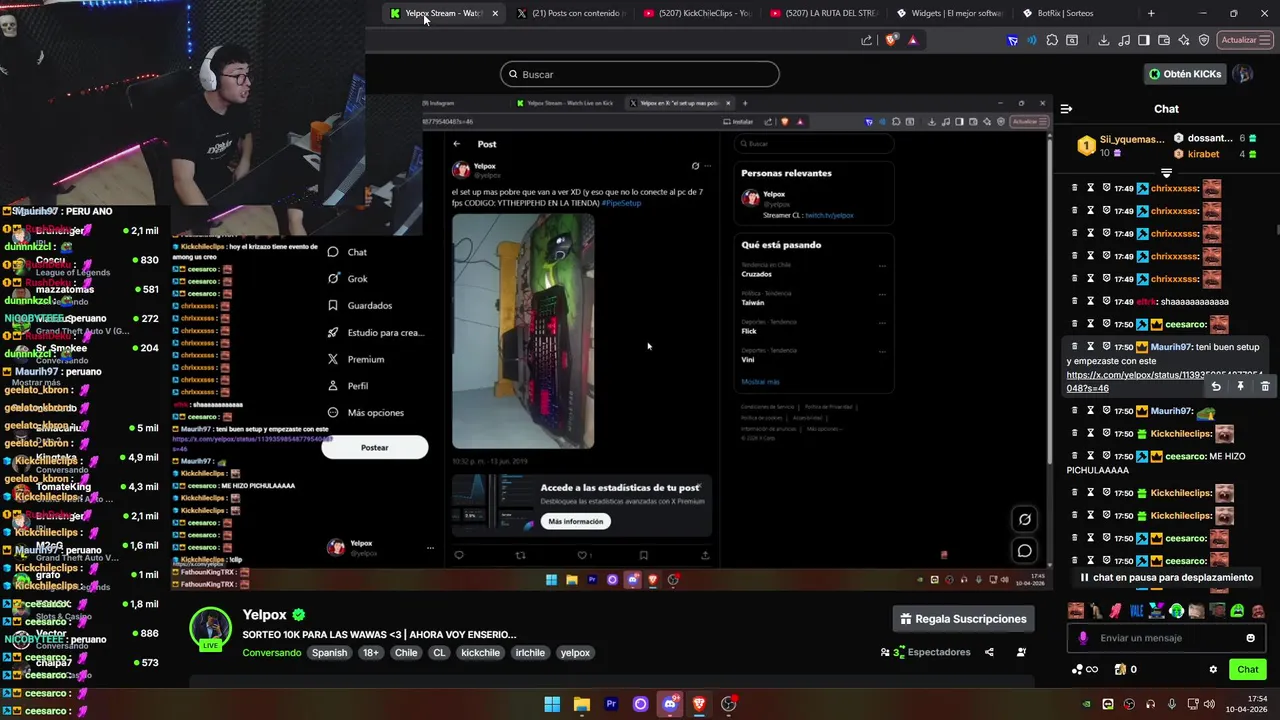Open Adobe Premiere Pro from taskbar
This screenshot has height=720, width=1280.
(x=611, y=704)
